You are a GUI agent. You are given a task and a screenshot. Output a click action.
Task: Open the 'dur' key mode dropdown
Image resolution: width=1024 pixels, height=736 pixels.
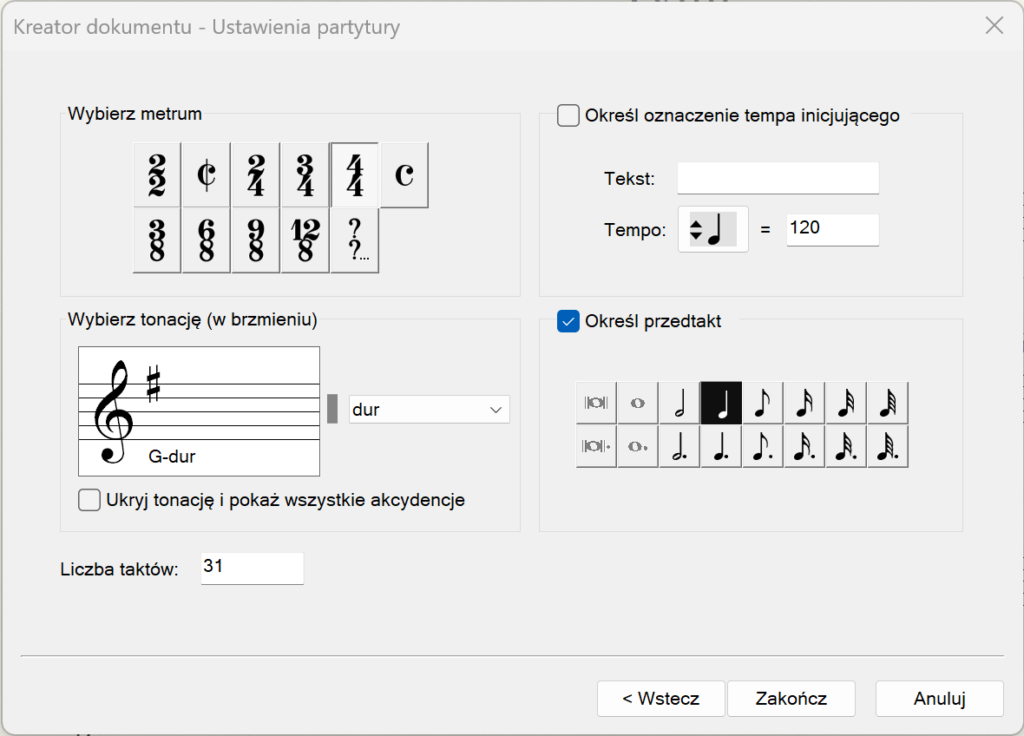pos(429,410)
